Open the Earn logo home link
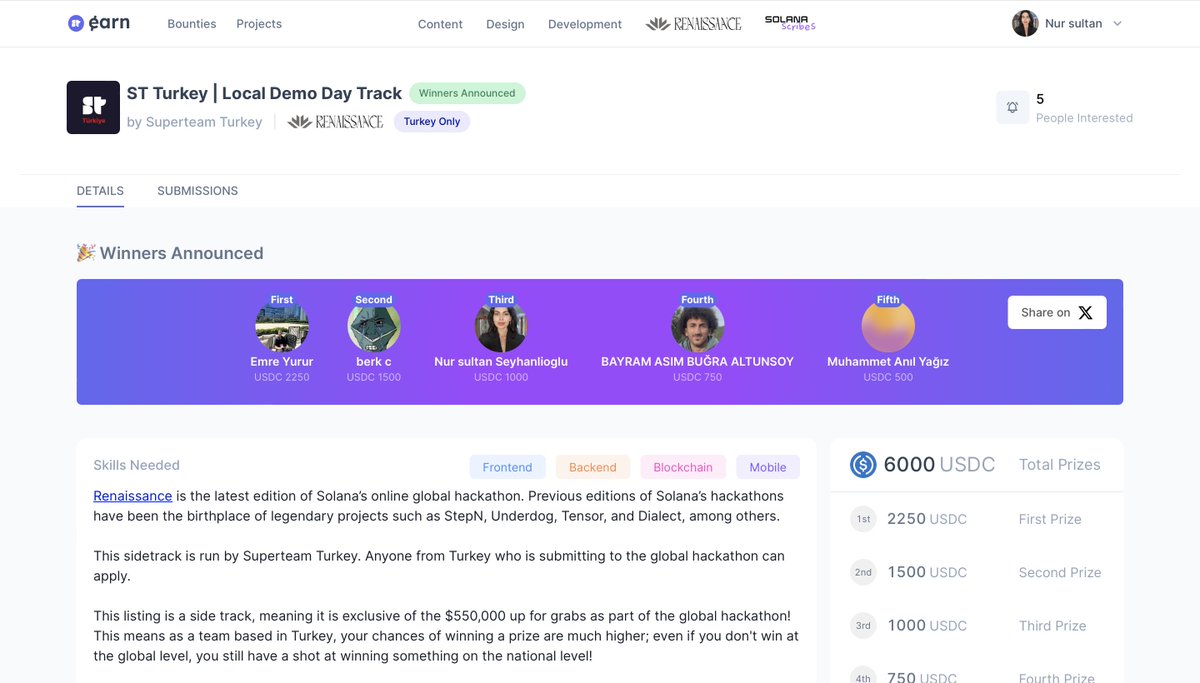This screenshot has height=683, width=1200. pyautogui.click(x=98, y=23)
